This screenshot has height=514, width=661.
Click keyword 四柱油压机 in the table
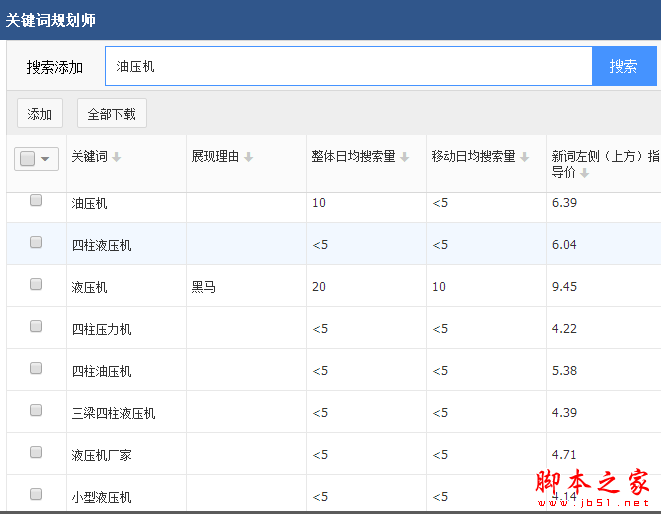101,371
